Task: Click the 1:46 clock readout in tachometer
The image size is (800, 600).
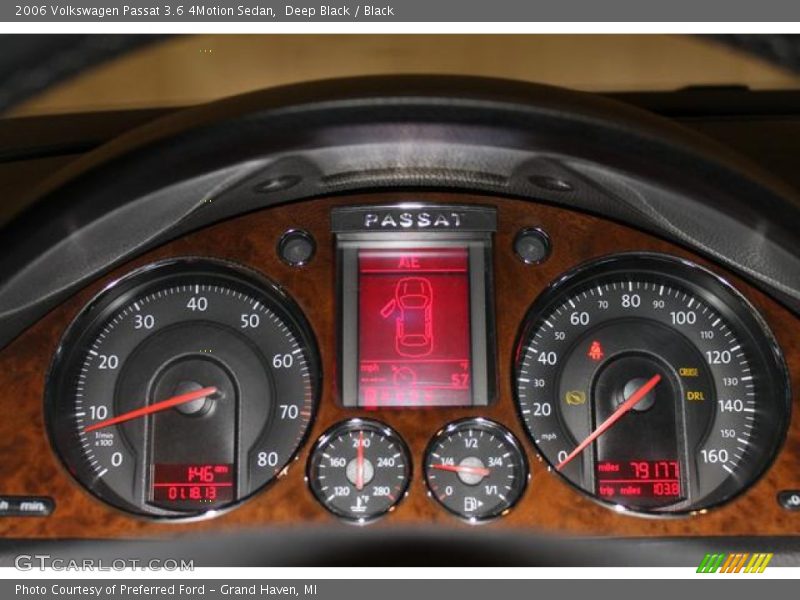Action: pyautogui.click(x=193, y=474)
